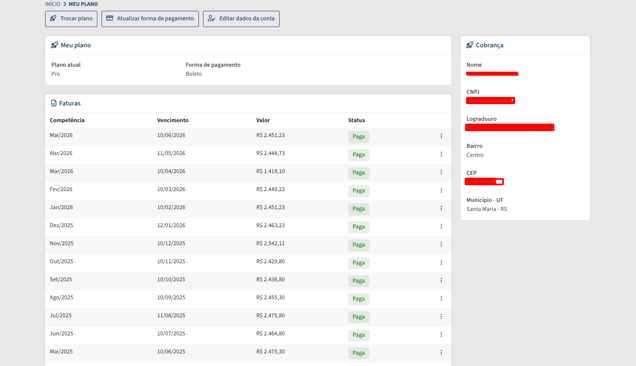Open options menu for Out/2025 invoice
The width and height of the screenshot is (636, 366).
click(441, 263)
